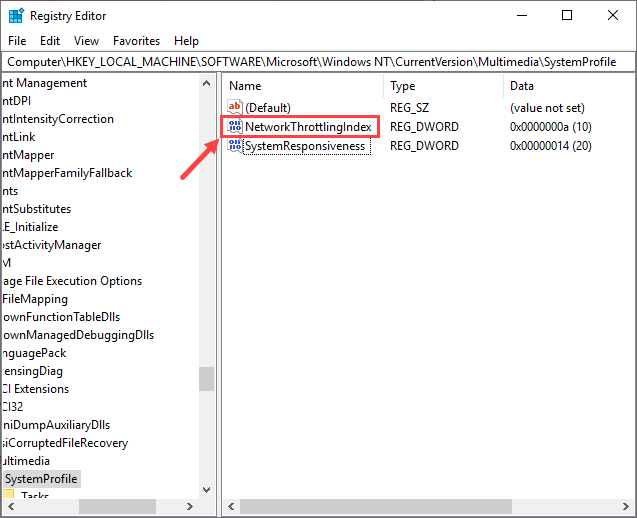Select the IniFileMapping tree key

point(35,299)
